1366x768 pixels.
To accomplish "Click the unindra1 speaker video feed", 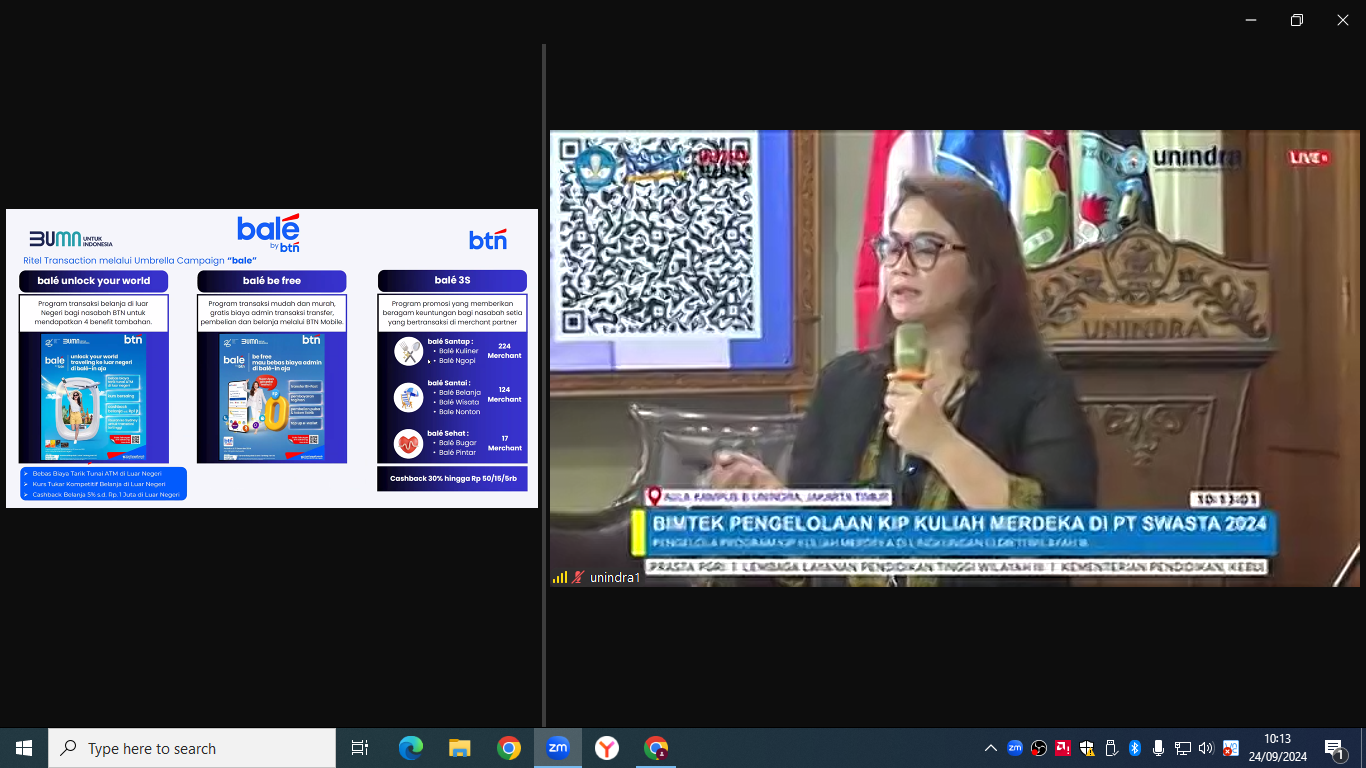I will point(954,358).
